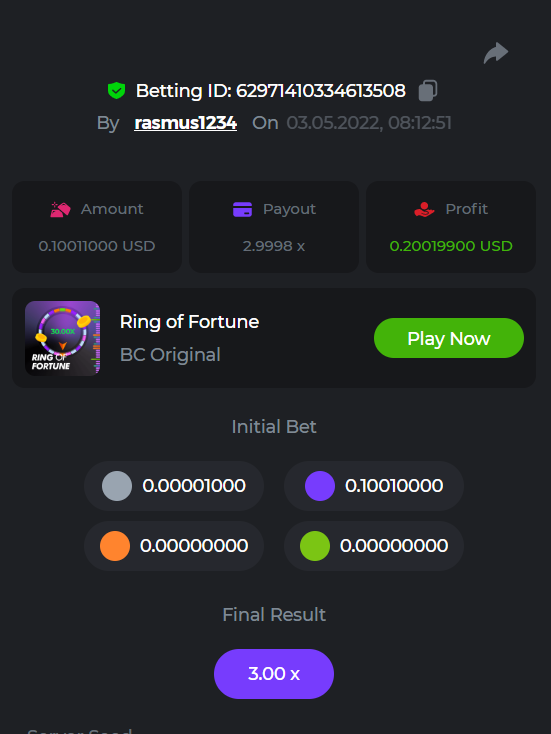Click the Payout 2.9998 x value
Image resolution: width=551 pixels, height=734 pixels.
[x=274, y=246]
